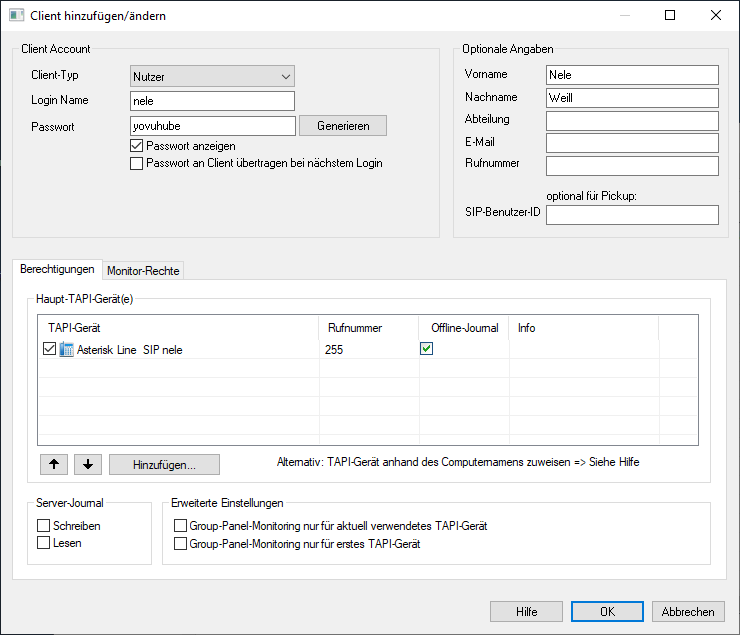
Task: Enable Group-Panel-Monitoring nur für erstes TAPI-Gerät
Action: pos(180,544)
